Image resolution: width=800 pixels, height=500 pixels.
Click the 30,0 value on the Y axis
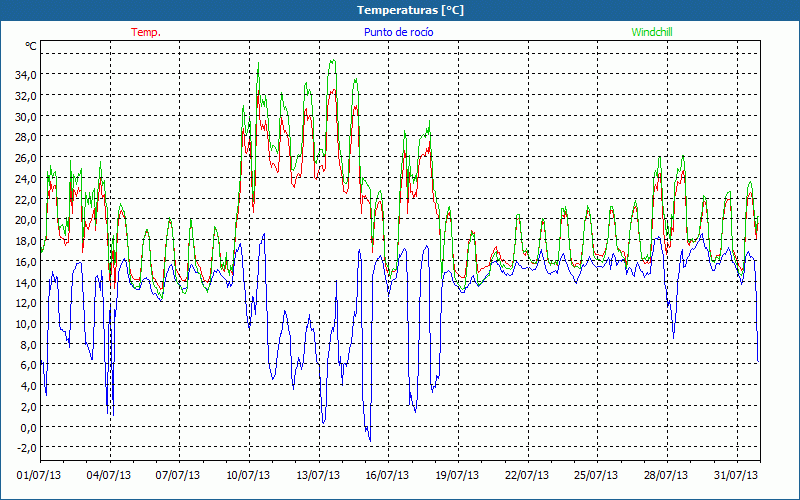coord(26,117)
